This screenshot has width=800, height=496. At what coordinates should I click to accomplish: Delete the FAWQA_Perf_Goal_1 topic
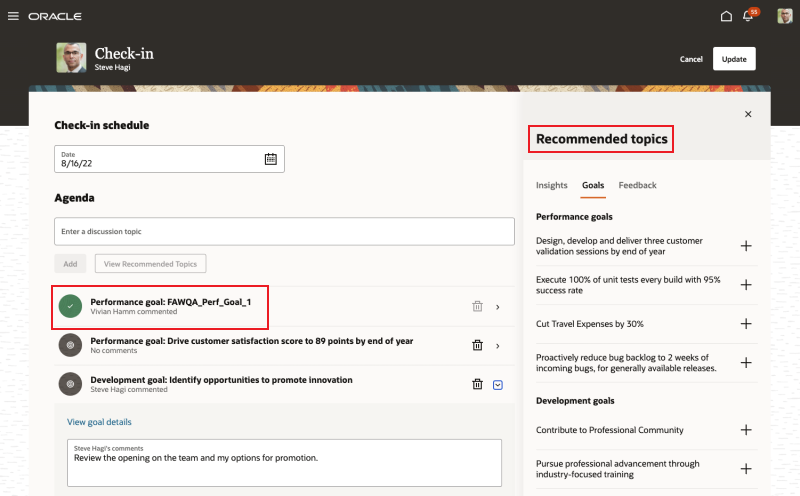click(477, 306)
